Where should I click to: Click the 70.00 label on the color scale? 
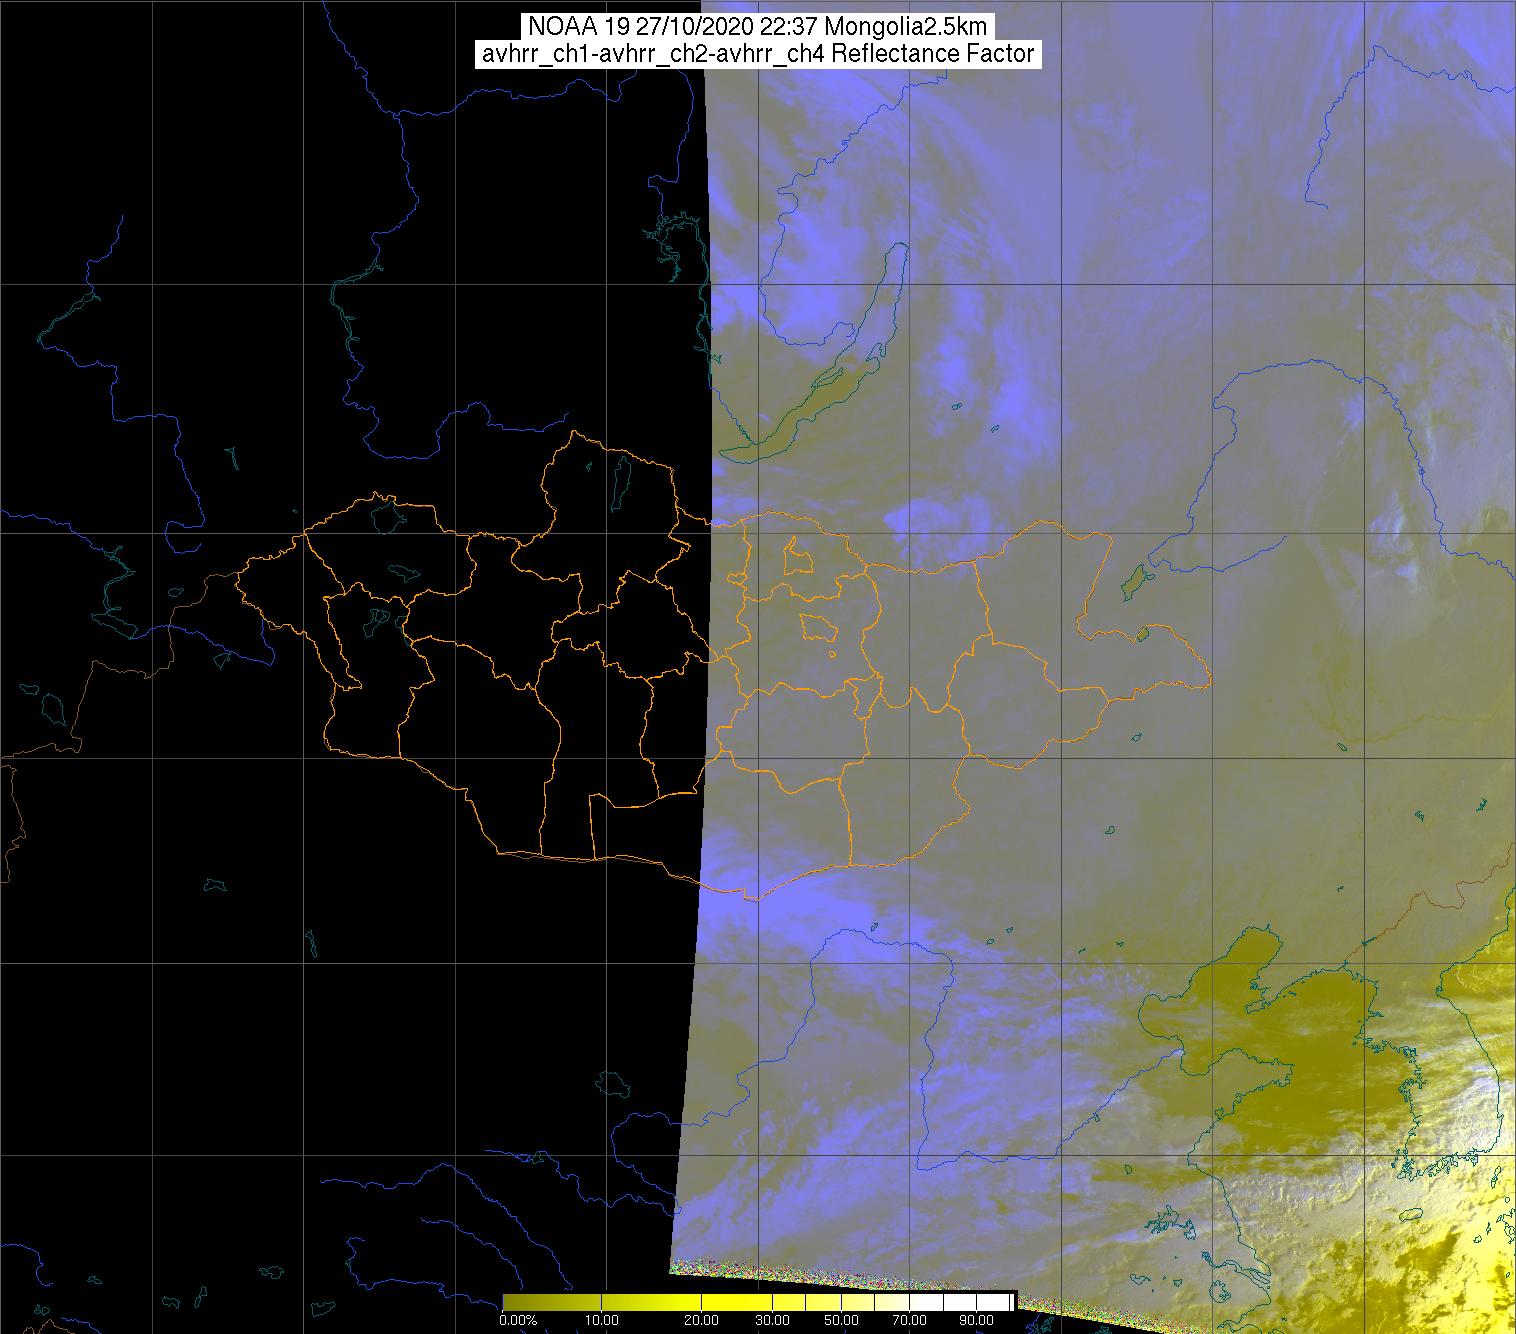[908, 1322]
